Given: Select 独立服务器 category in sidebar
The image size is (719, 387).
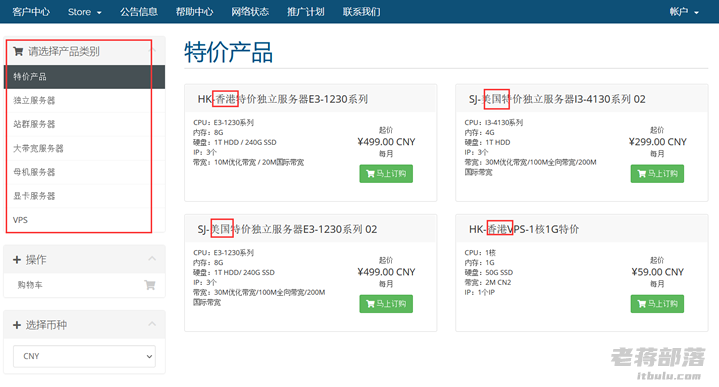Looking at the screenshot, I should [x=84, y=100].
